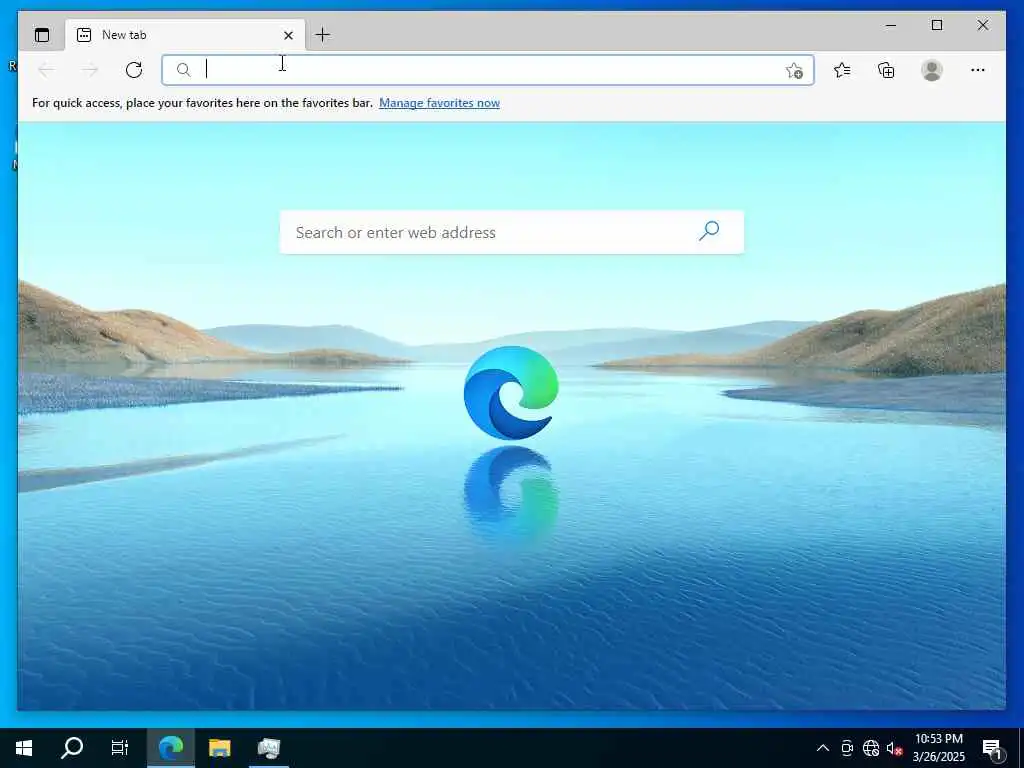Open Task View on the taskbar
The image size is (1024, 768).
pyautogui.click(x=120, y=748)
